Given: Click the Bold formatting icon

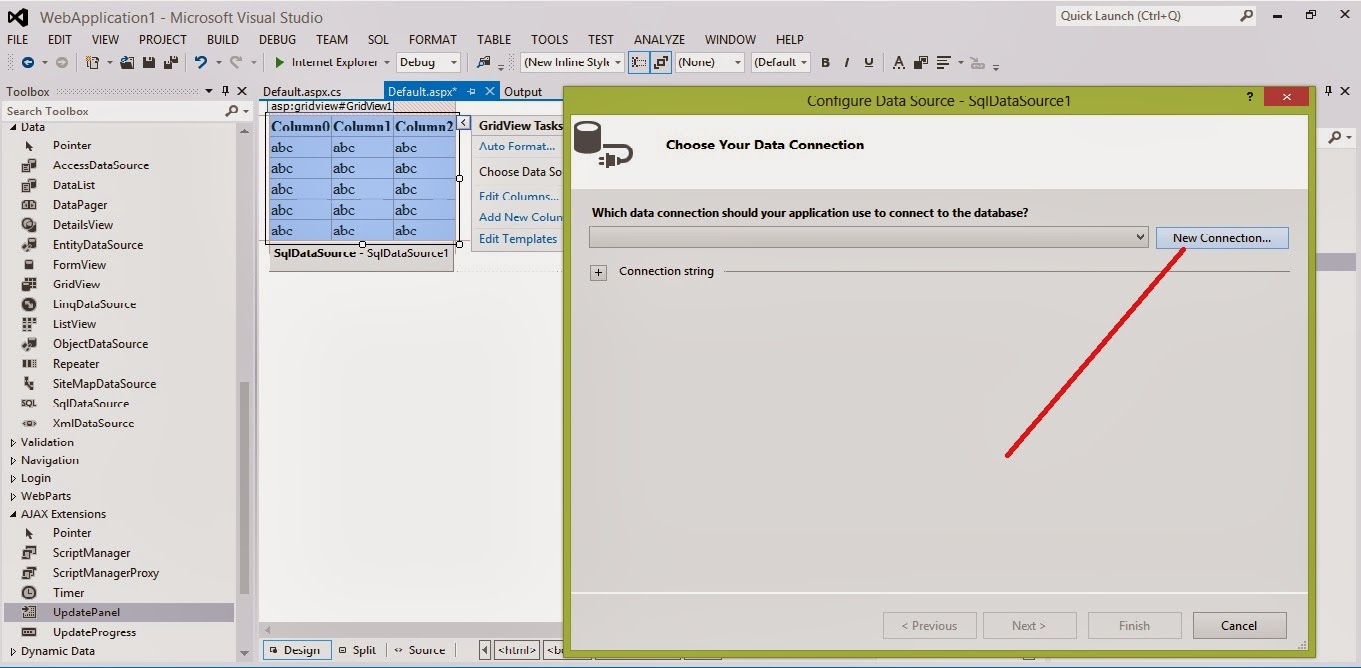Looking at the screenshot, I should 825,62.
